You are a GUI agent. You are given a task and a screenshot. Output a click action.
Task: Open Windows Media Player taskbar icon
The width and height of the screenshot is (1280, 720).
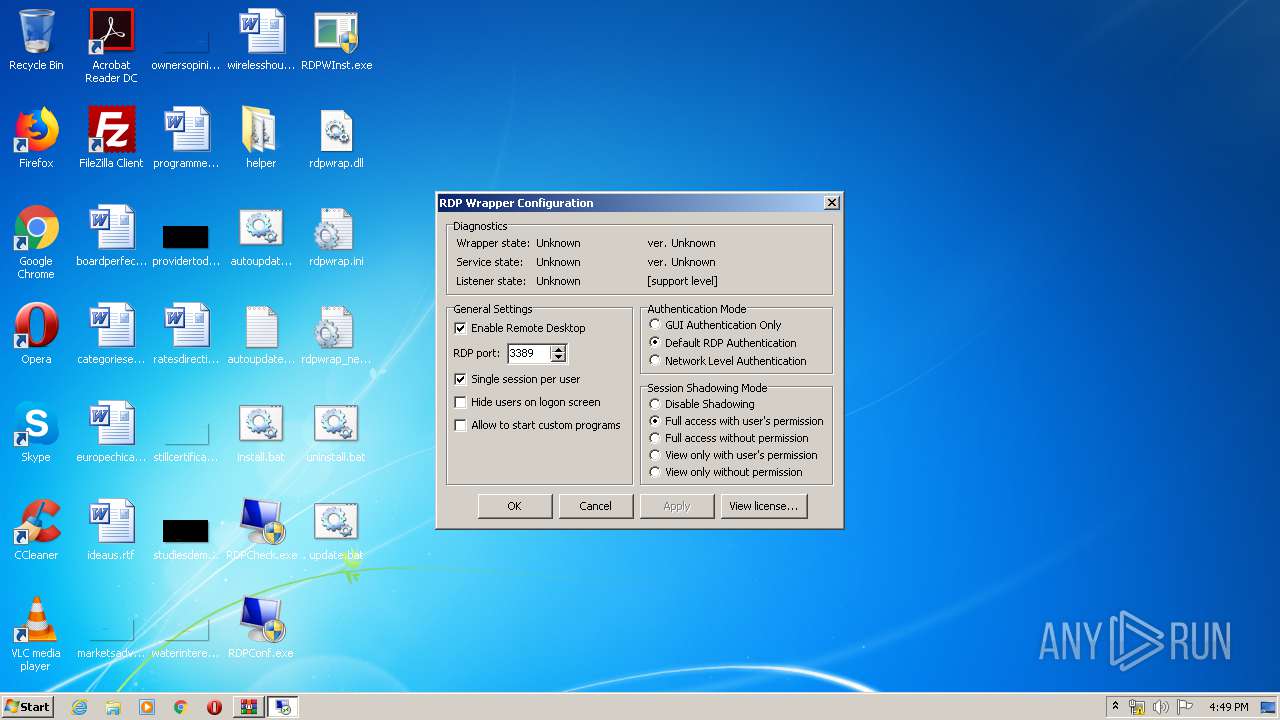click(x=147, y=707)
